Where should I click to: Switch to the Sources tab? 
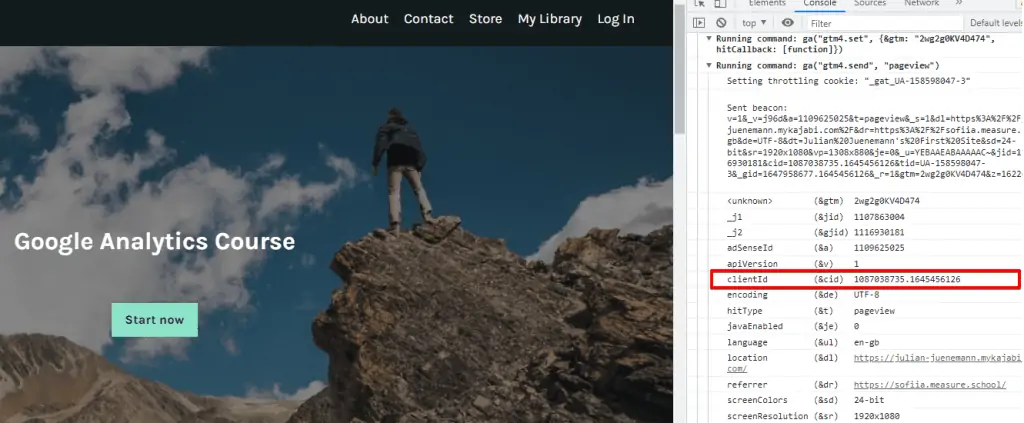click(870, 4)
